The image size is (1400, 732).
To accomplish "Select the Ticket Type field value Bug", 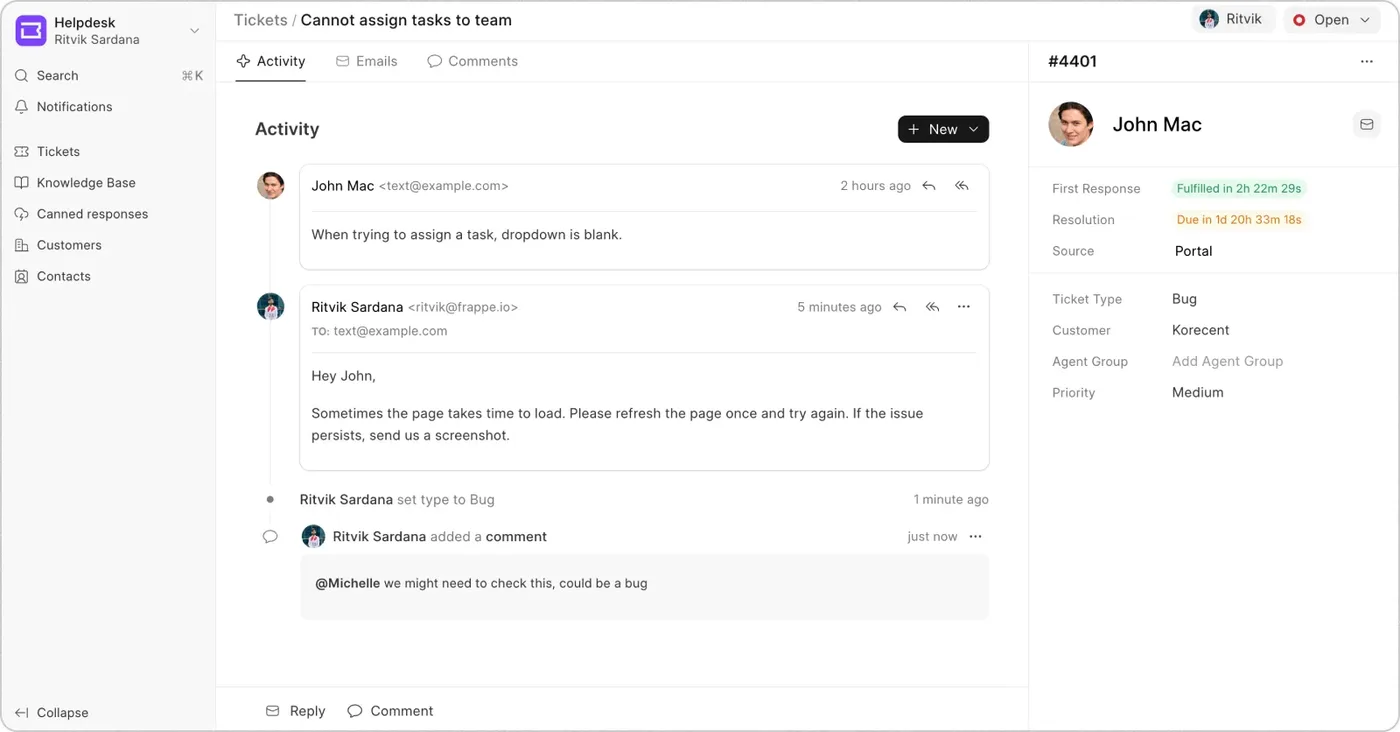I will [1184, 299].
